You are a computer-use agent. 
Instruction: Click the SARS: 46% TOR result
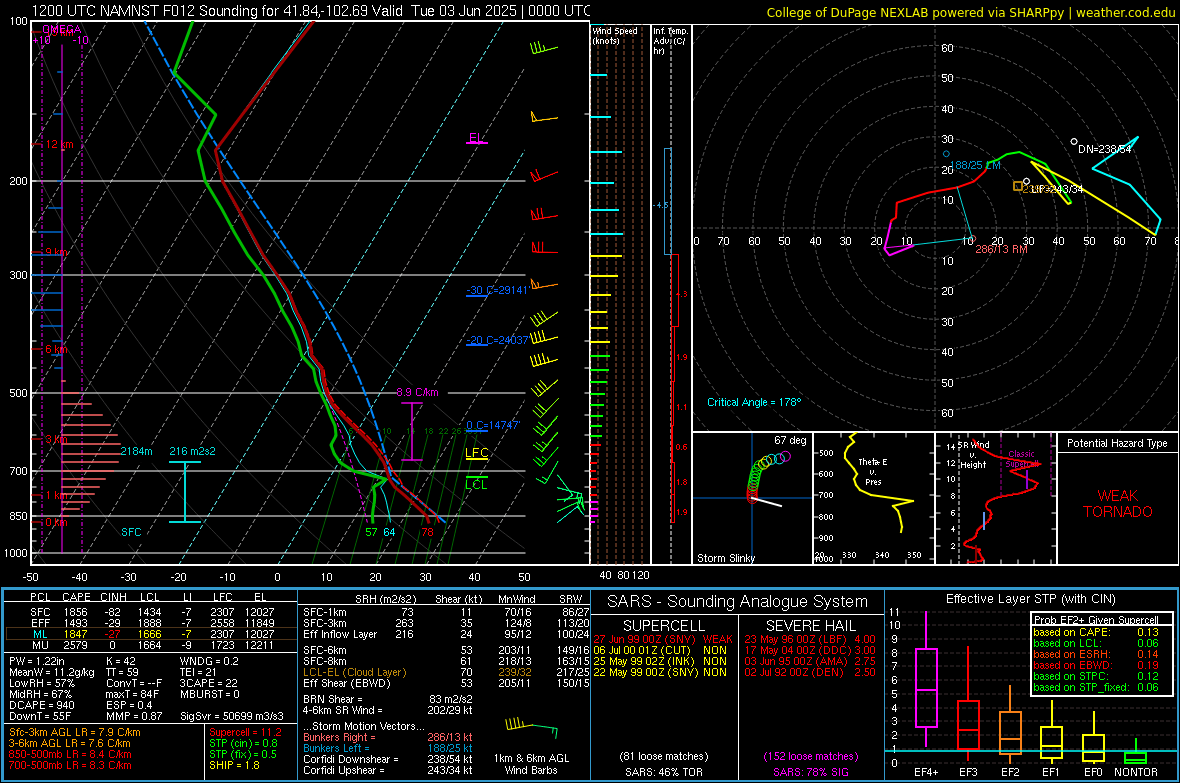point(663,772)
